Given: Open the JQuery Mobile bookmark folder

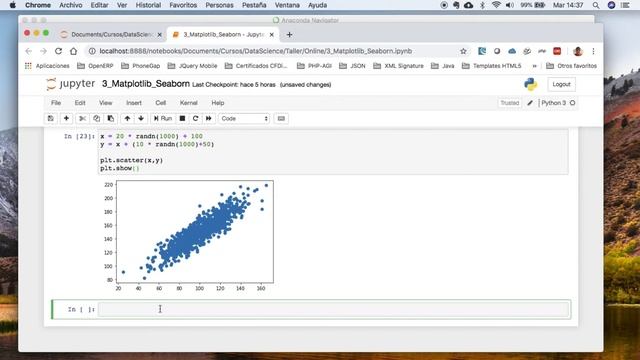Looking at the screenshot, I should (x=192, y=66).
